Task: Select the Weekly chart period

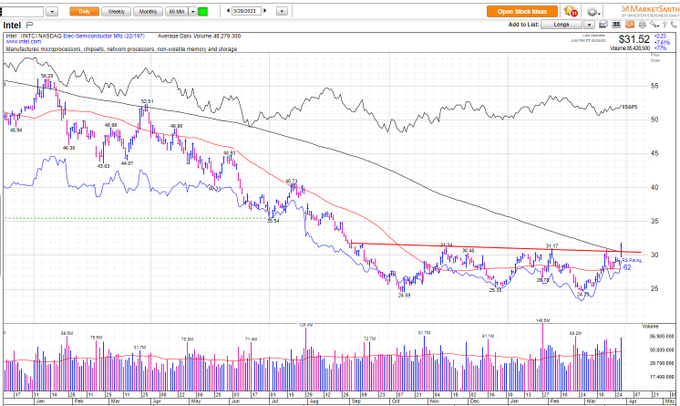Action: (116, 12)
